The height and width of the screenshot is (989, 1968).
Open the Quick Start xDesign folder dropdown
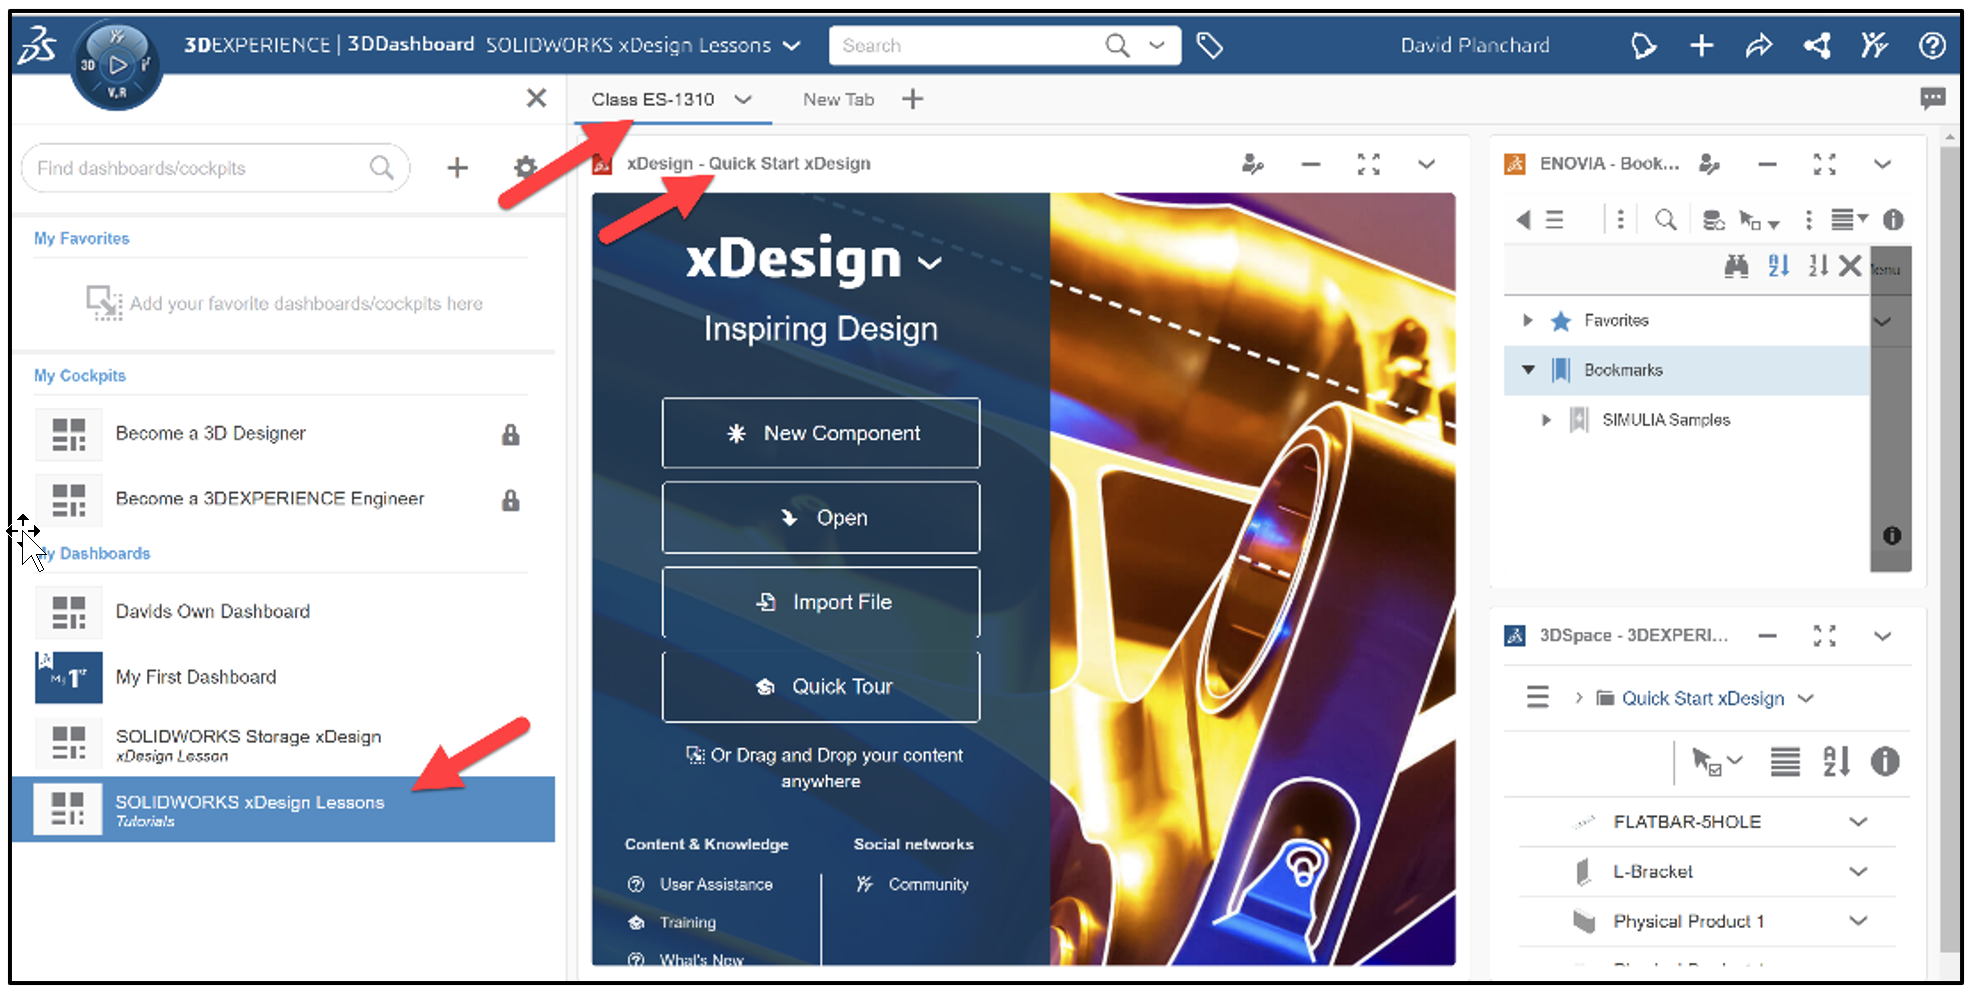pyautogui.click(x=1806, y=698)
